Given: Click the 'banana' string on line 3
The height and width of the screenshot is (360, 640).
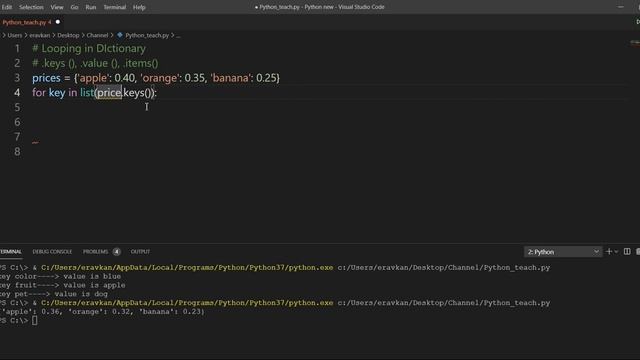Looking at the screenshot, I should [x=231, y=78].
